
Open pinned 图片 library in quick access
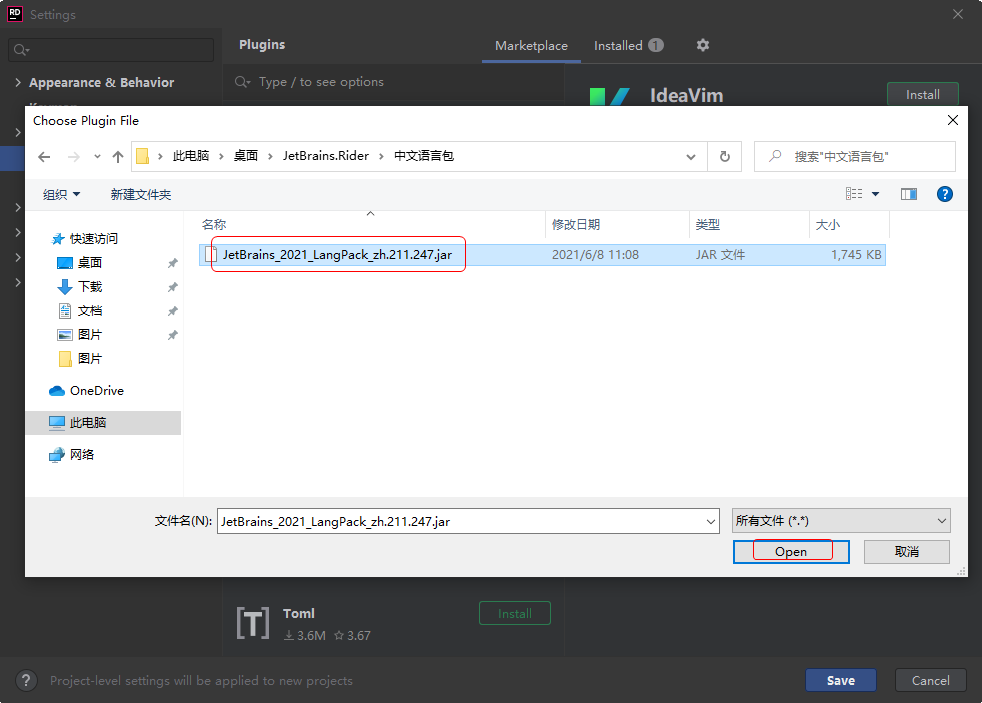coord(90,334)
